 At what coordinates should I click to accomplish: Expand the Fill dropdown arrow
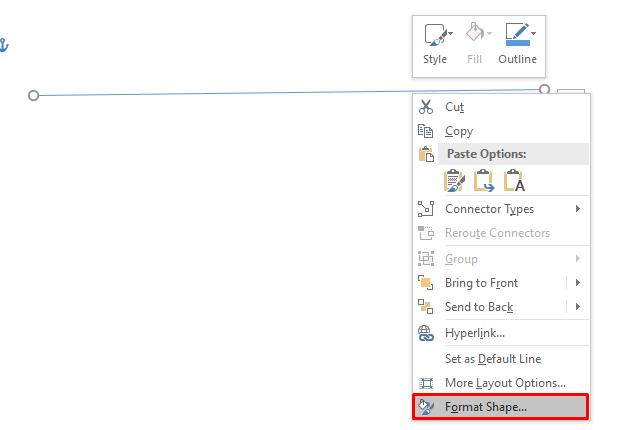[489, 33]
